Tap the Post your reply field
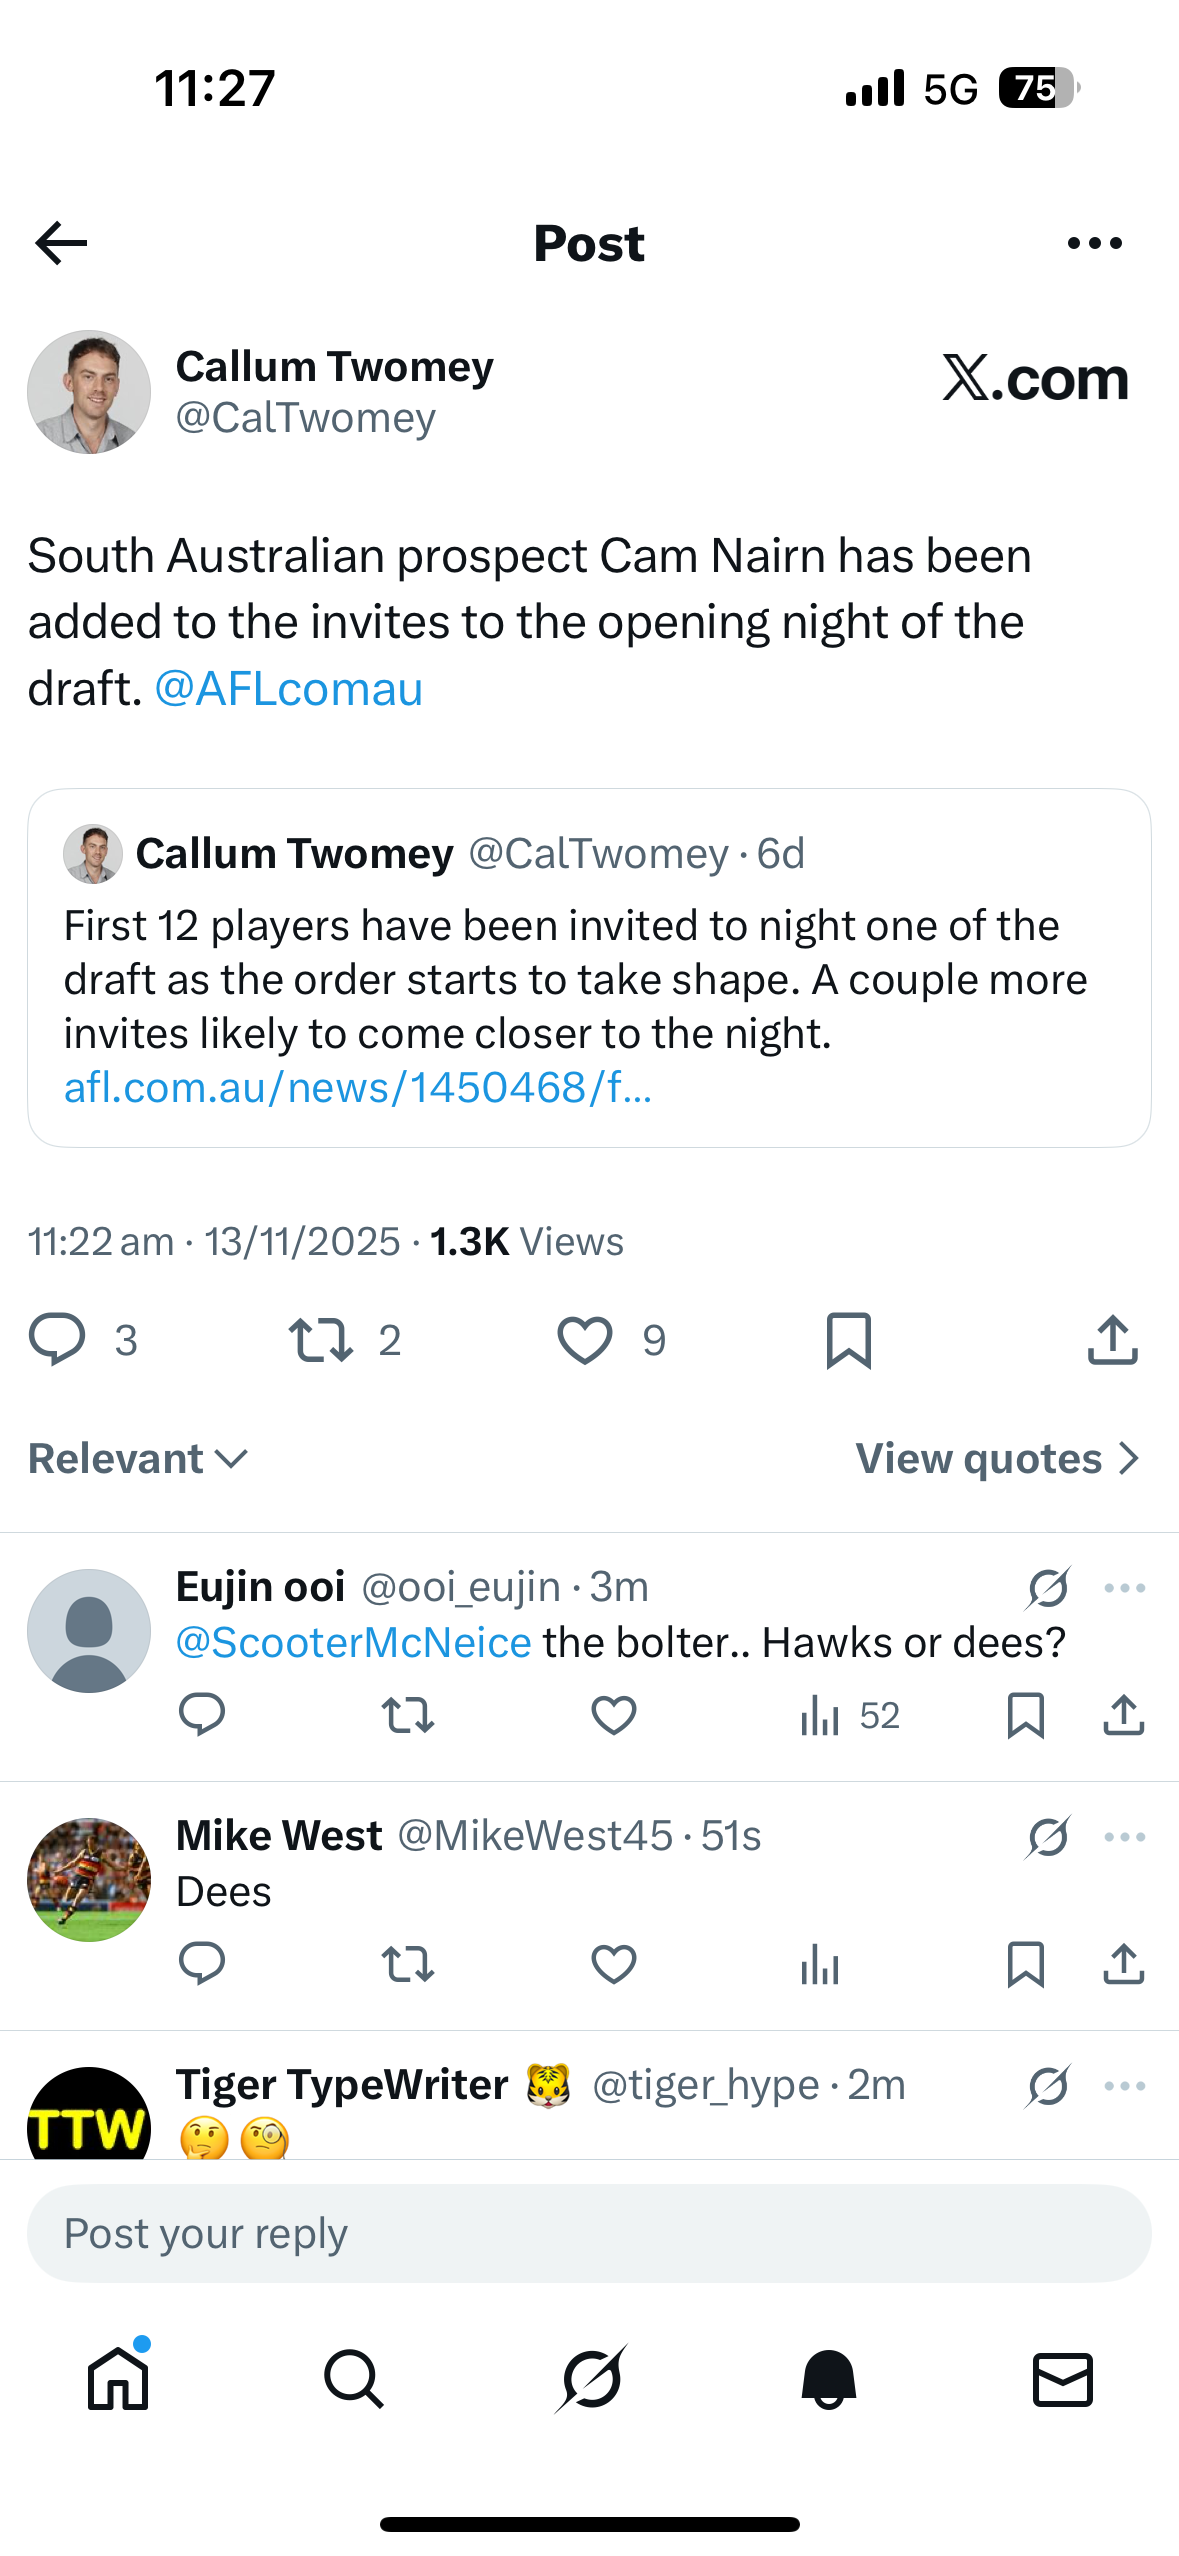The height and width of the screenshot is (2556, 1179). (589, 2233)
